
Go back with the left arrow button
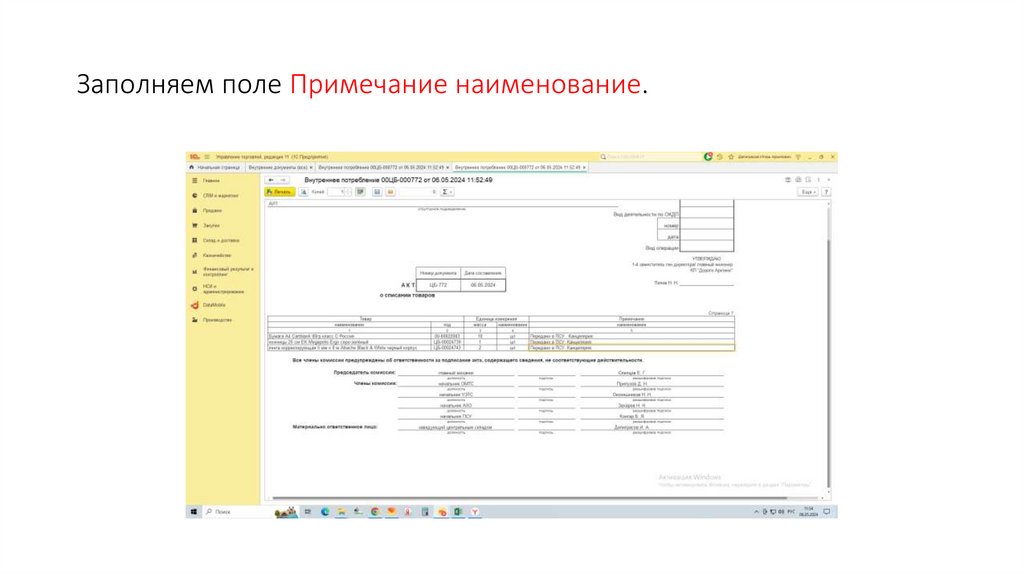pos(271,180)
